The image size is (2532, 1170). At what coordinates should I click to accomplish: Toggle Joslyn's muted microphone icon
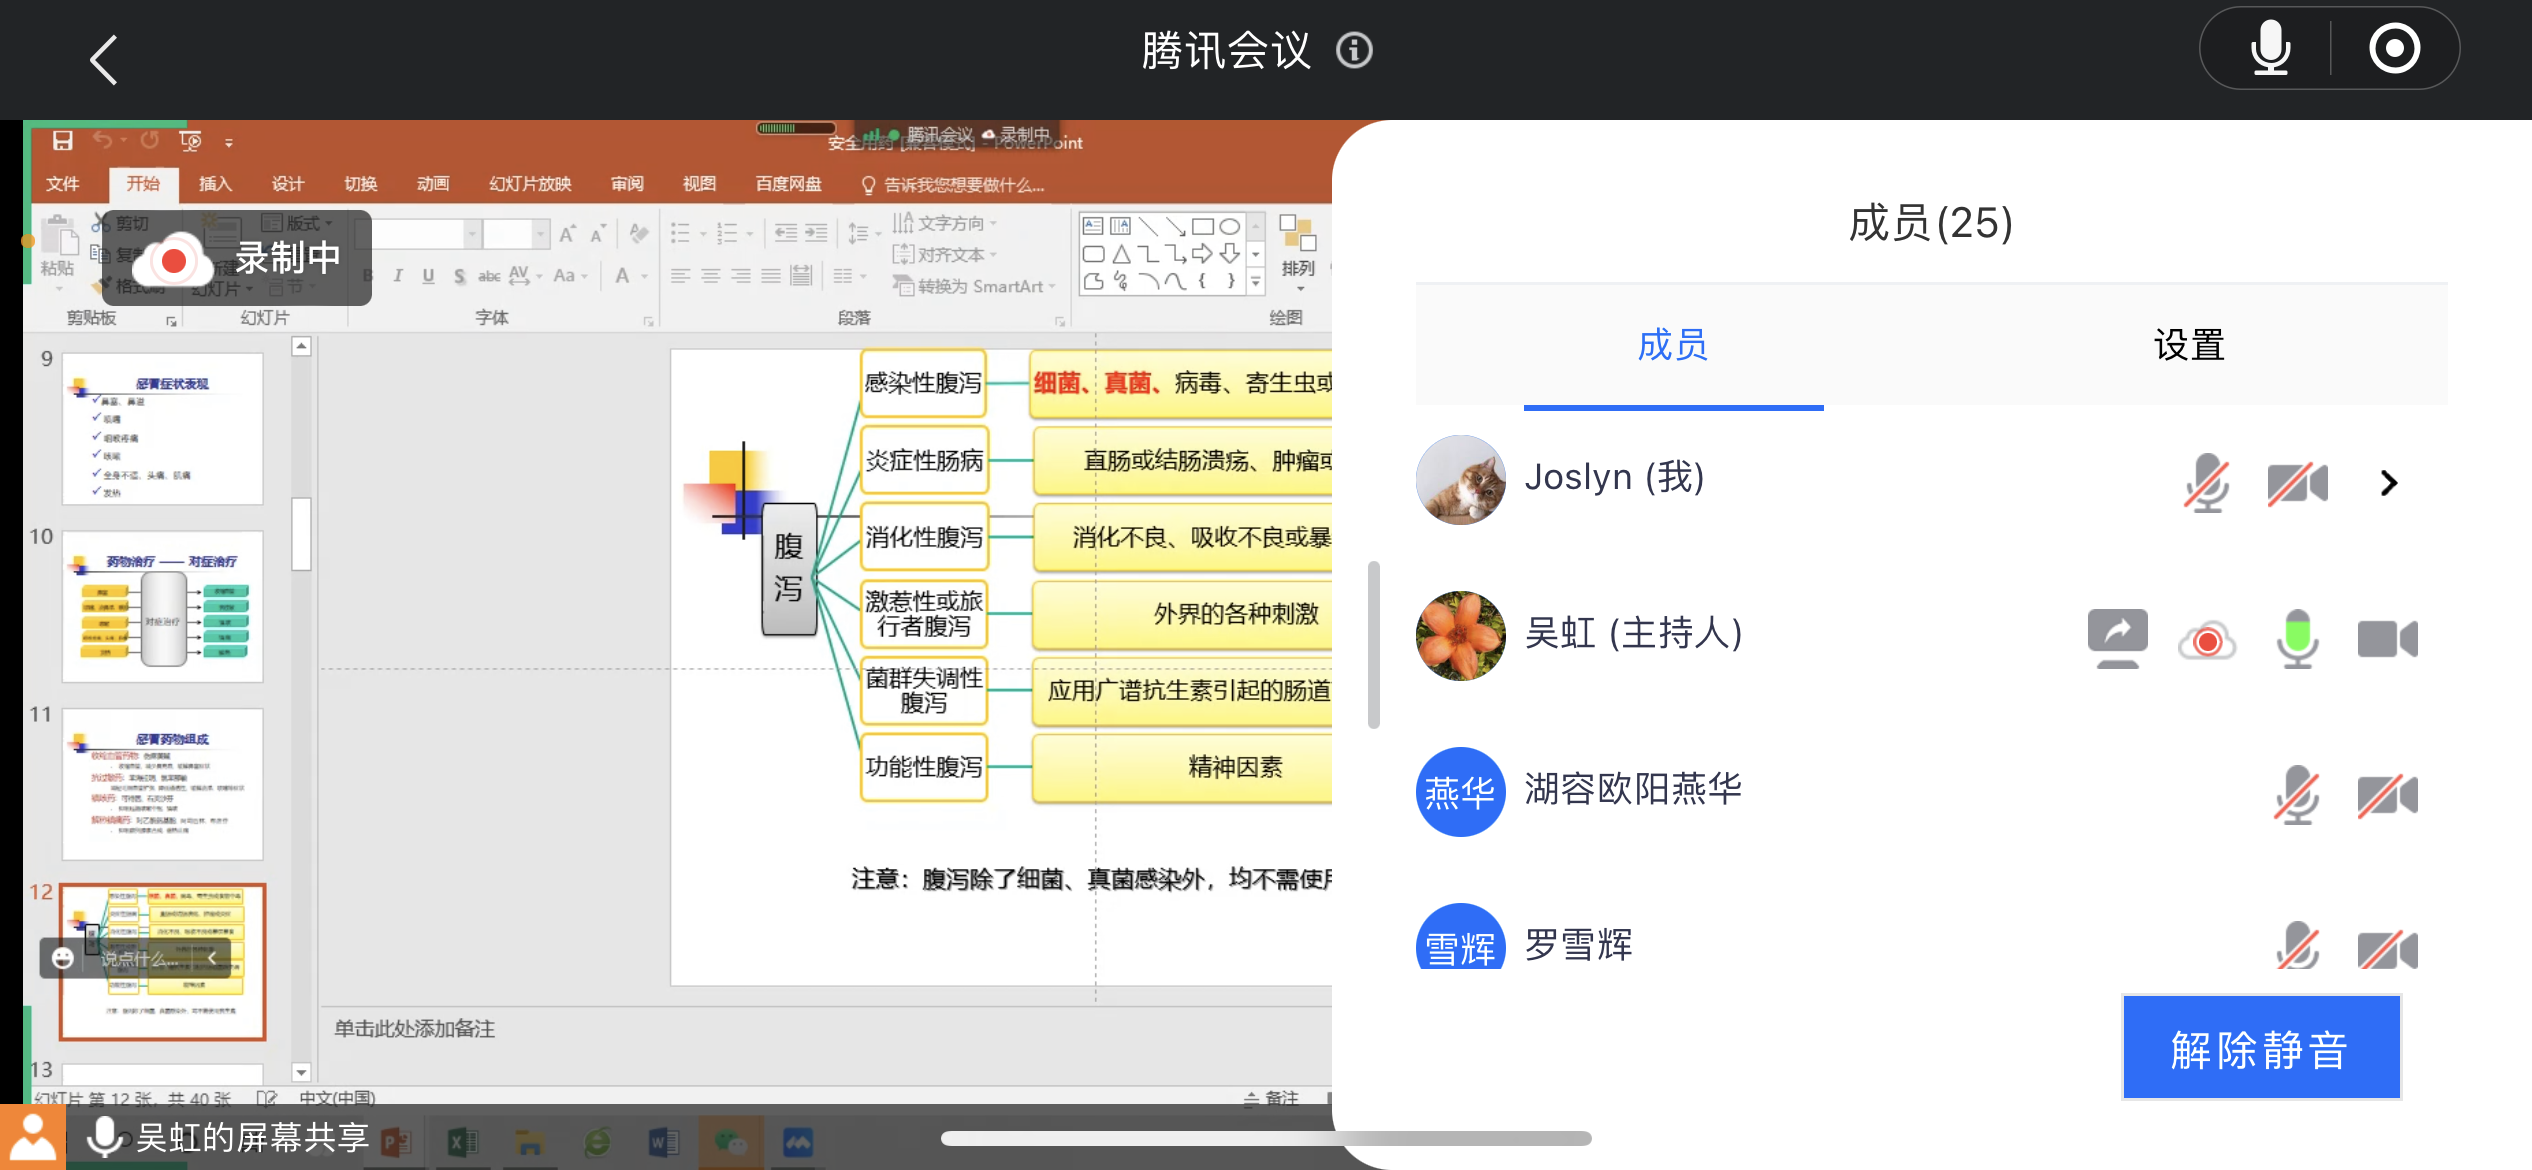click(x=2206, y=483)
